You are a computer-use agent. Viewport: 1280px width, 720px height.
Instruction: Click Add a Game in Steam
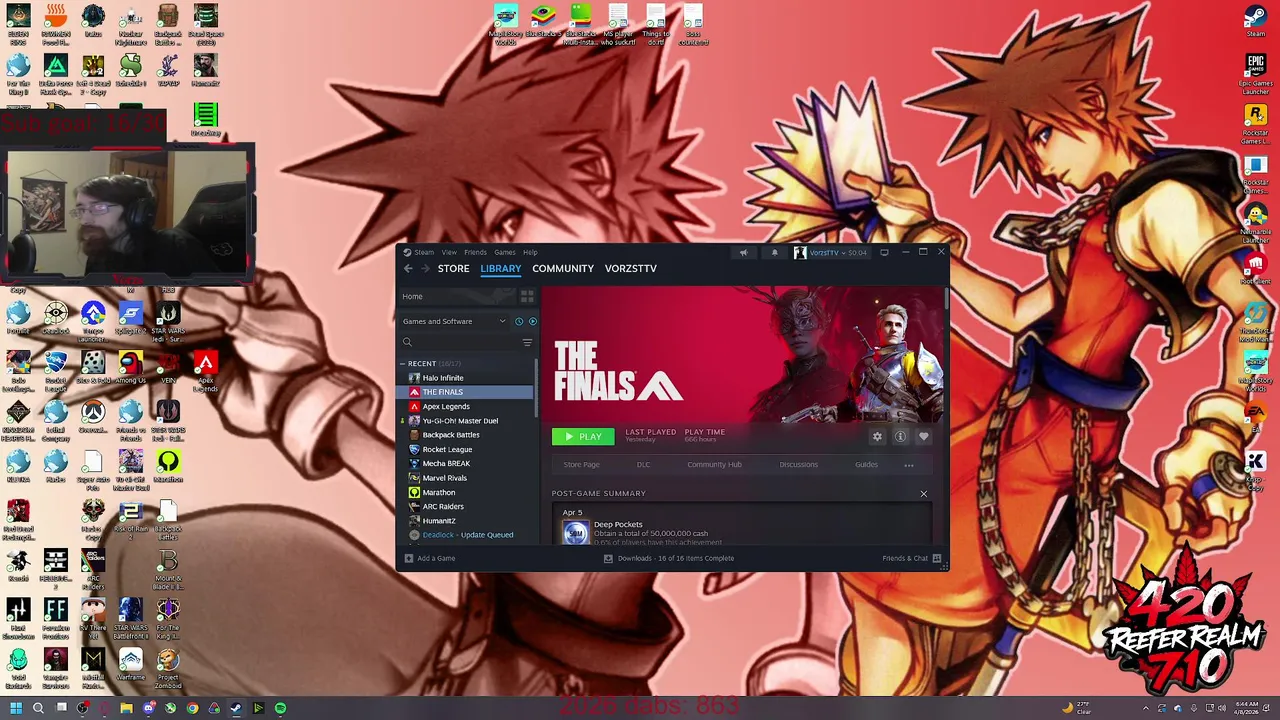coord(430,558)
